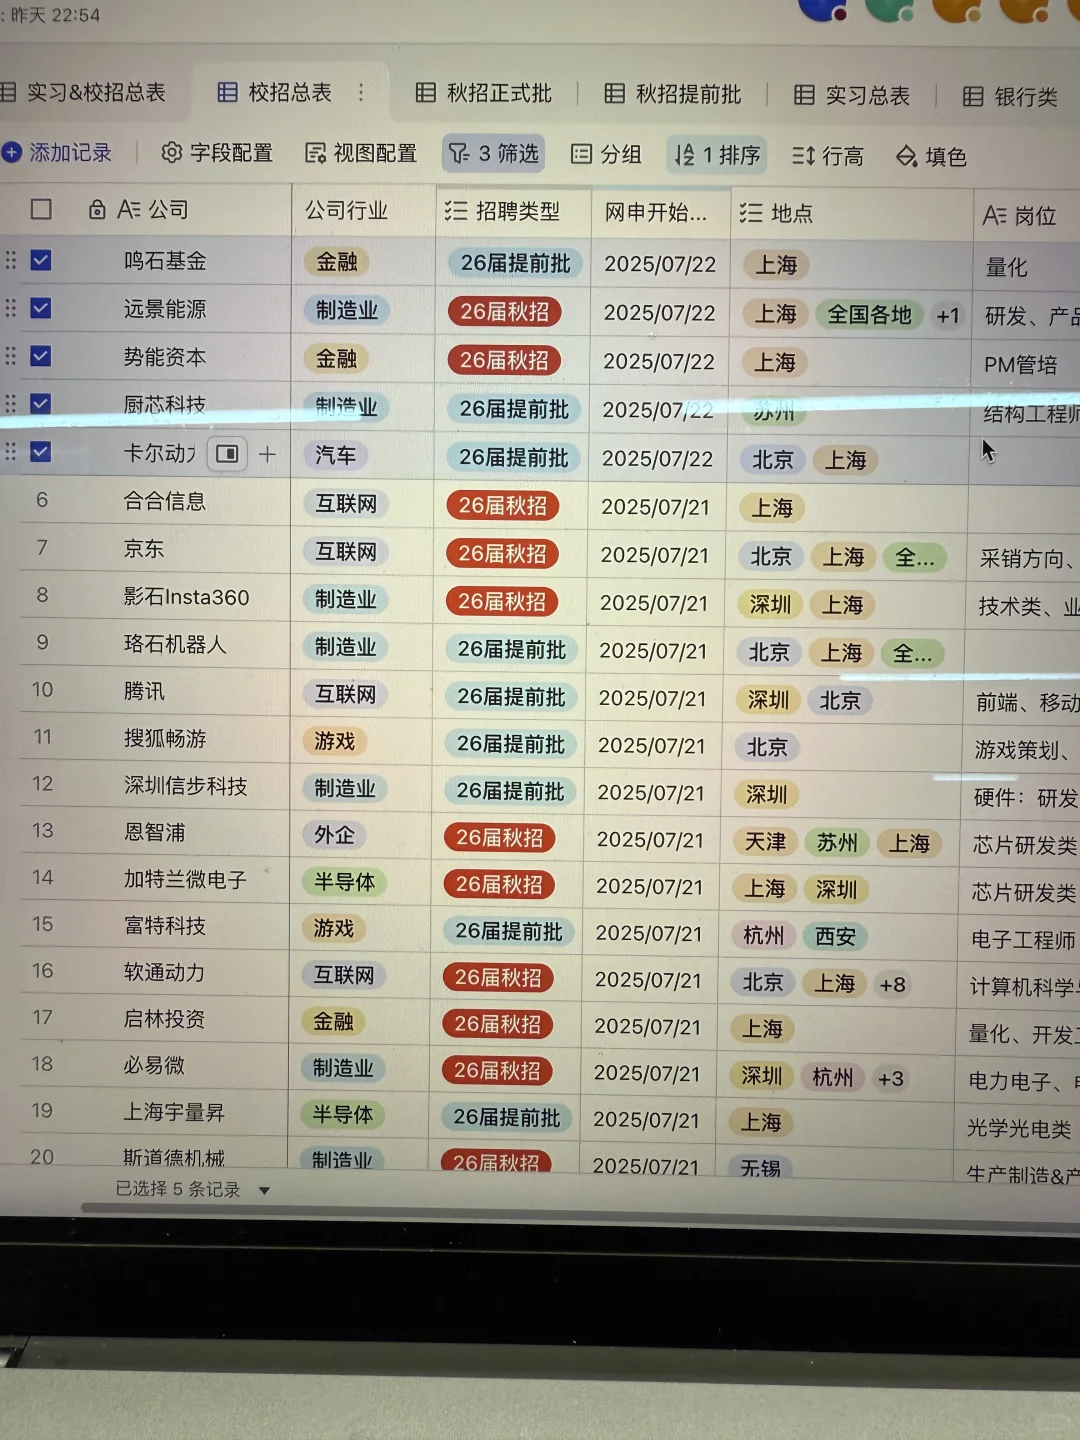Viewport: 1080px width, 1440px height.
Task: Open +1 more locations in 远景能源 row
Action: coord(948,316)
